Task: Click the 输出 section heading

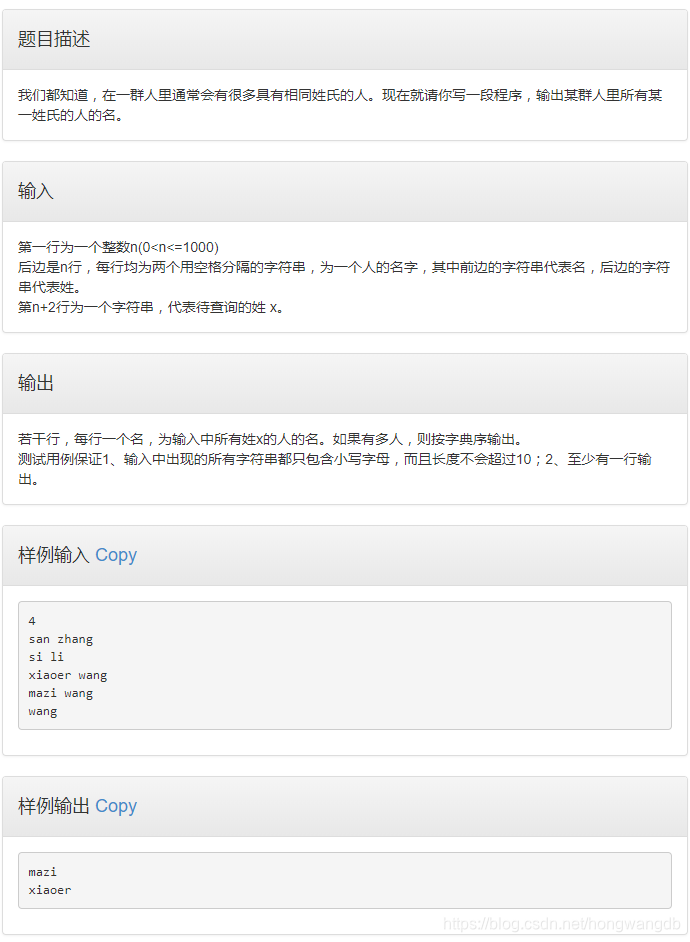Action: (36, 383)
